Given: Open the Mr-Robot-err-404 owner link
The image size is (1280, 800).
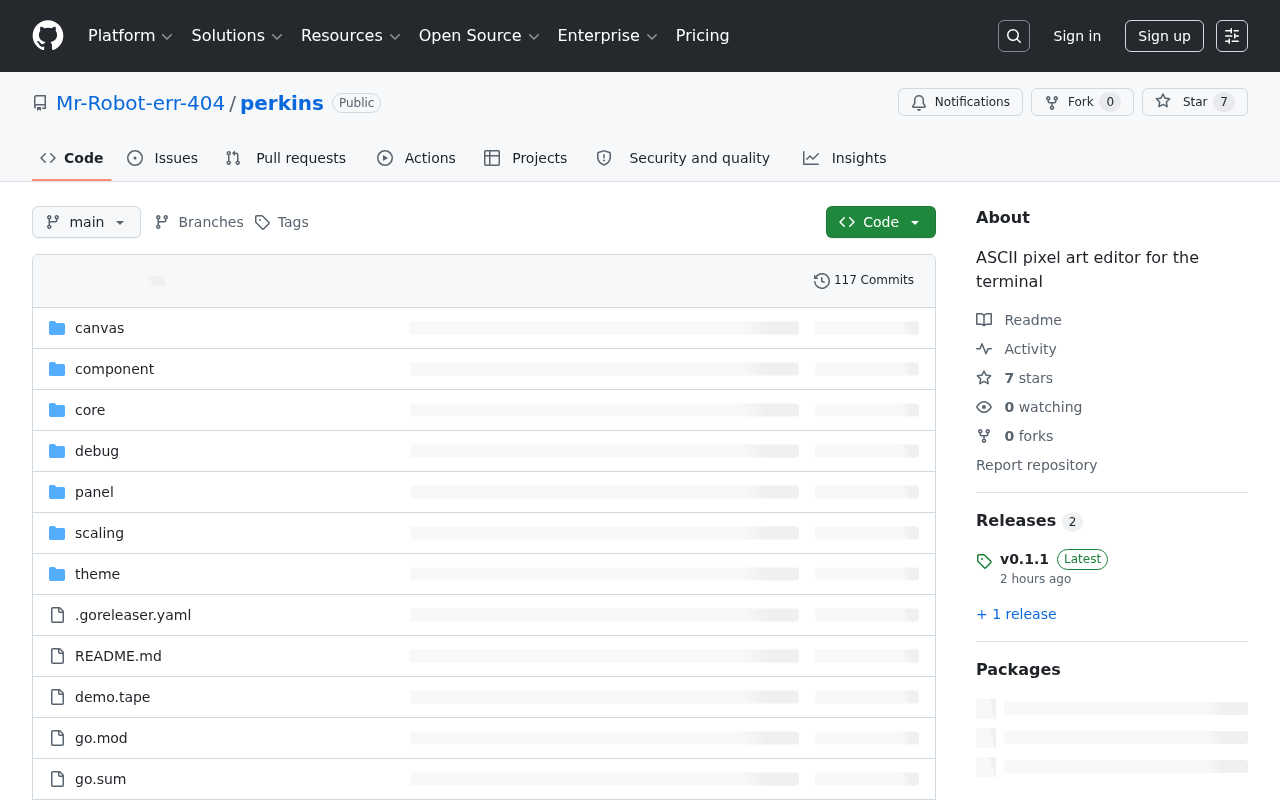Looking at the screenshot, I should tap(140, 103).
